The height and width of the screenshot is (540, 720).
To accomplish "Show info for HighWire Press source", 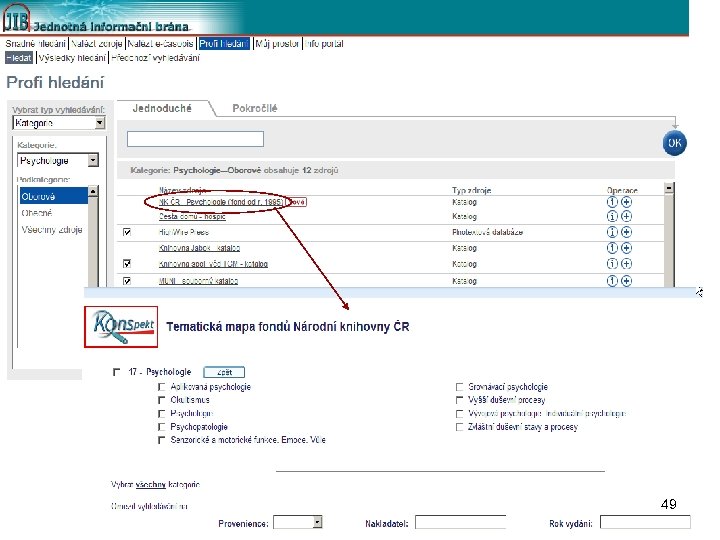I will coord(612,232).
